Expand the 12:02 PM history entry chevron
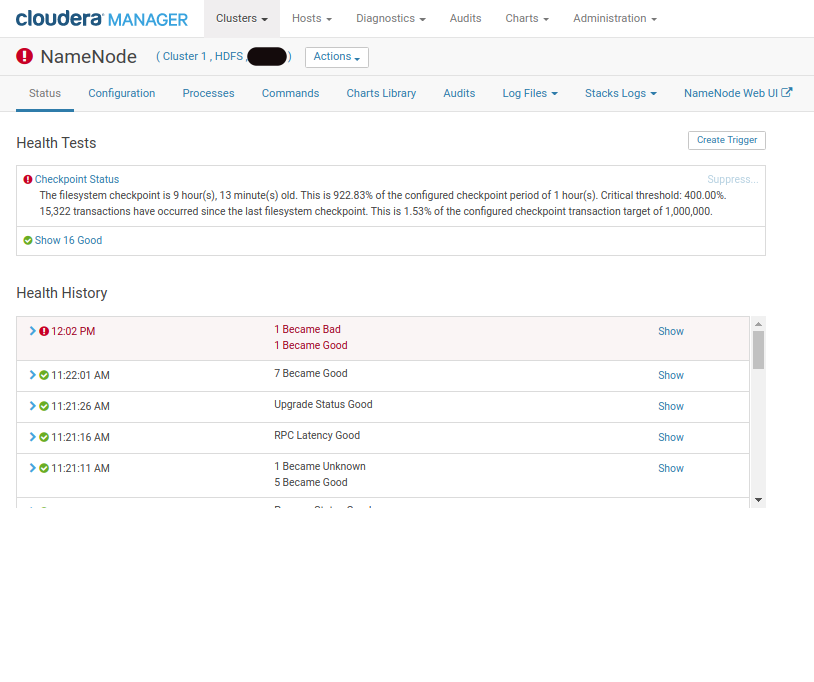Screen dimensions: 814x682 pyautogui.click(x=32, y=331)
